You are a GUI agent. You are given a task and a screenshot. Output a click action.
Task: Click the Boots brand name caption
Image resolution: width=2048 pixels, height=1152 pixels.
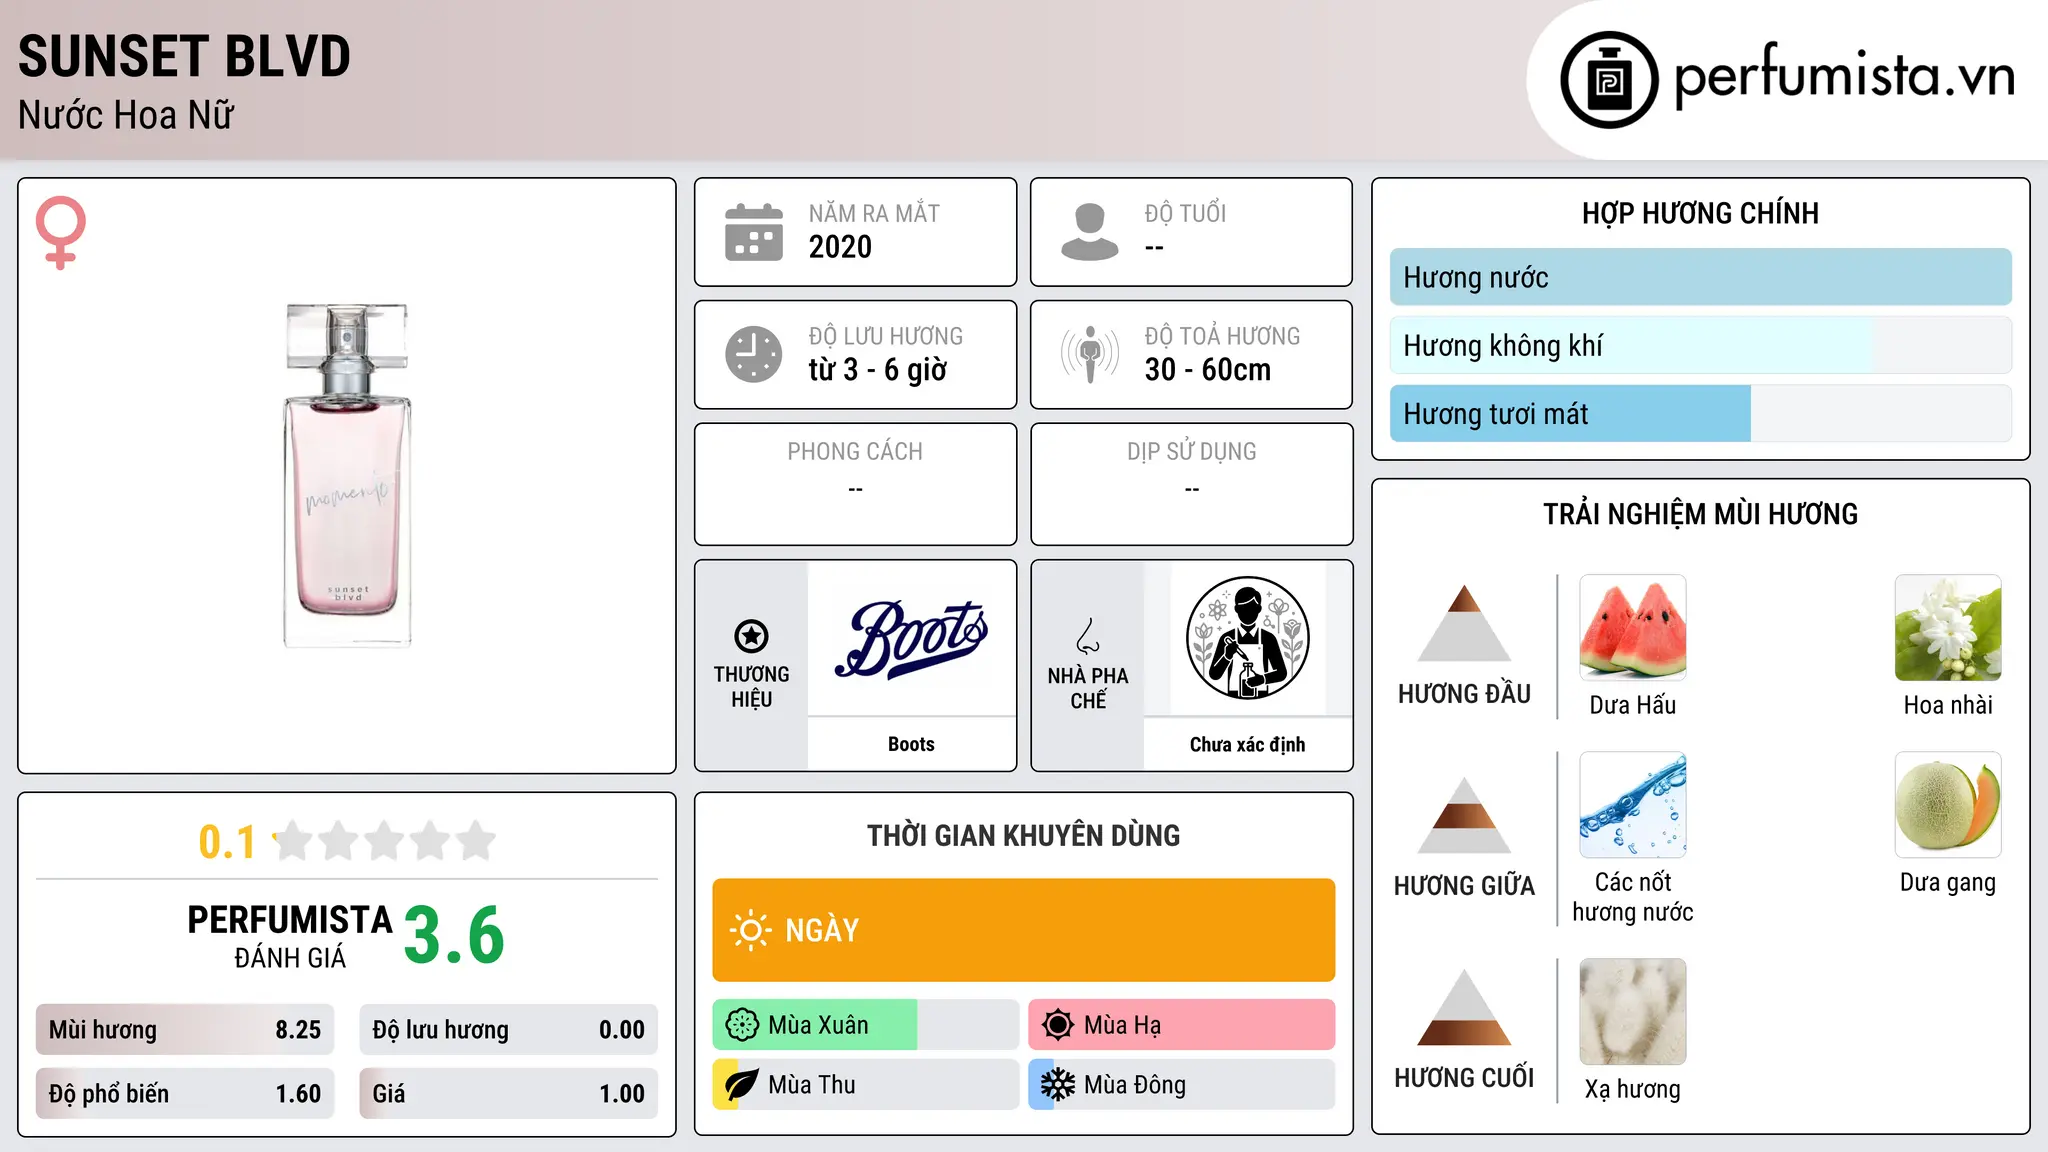(x=911, y=744)
